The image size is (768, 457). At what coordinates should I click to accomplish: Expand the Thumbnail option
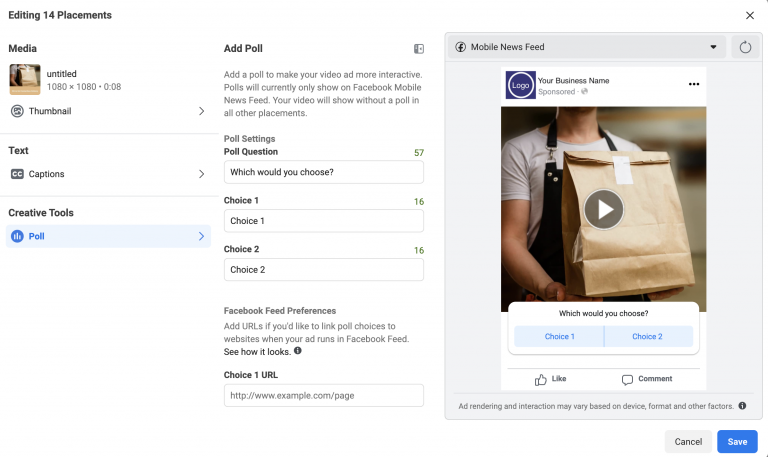click(108, 111)
